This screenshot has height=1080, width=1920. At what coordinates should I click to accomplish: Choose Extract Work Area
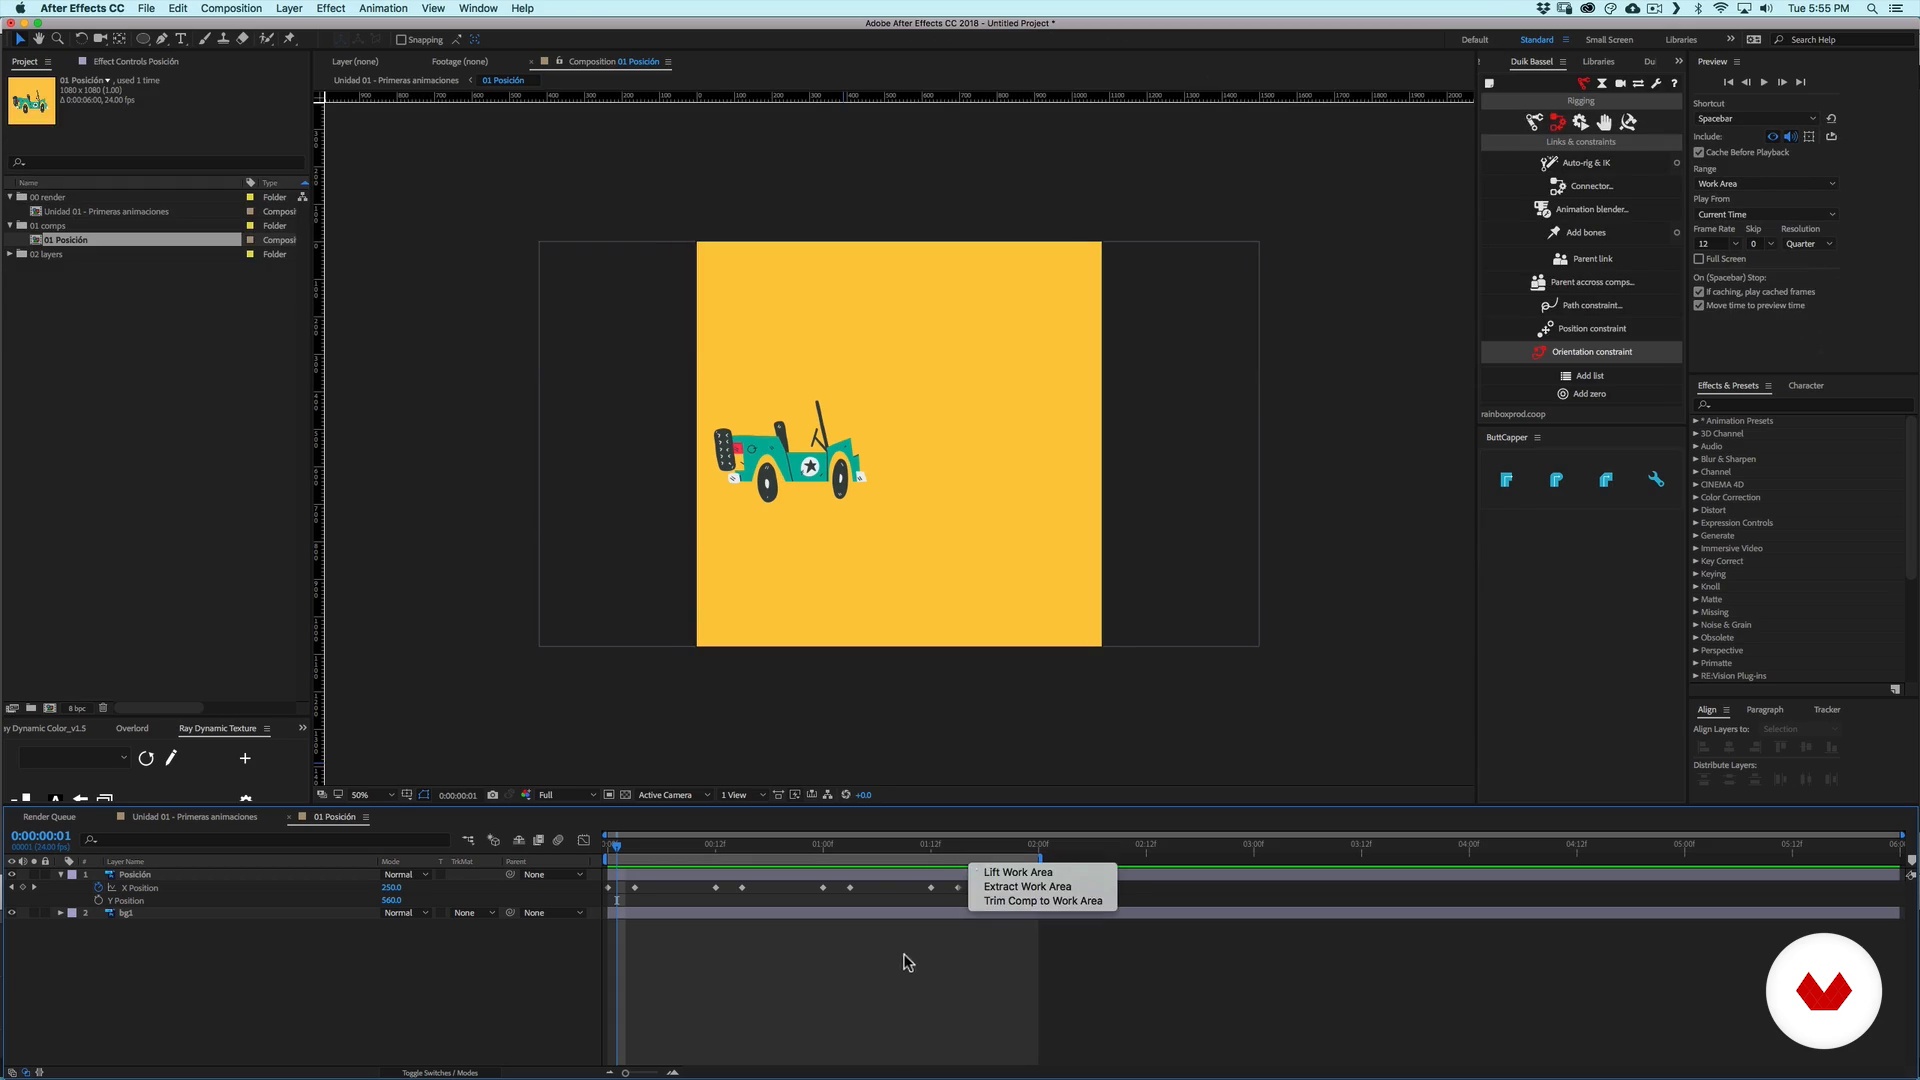pyautogui.click(x=1027, y=886)
